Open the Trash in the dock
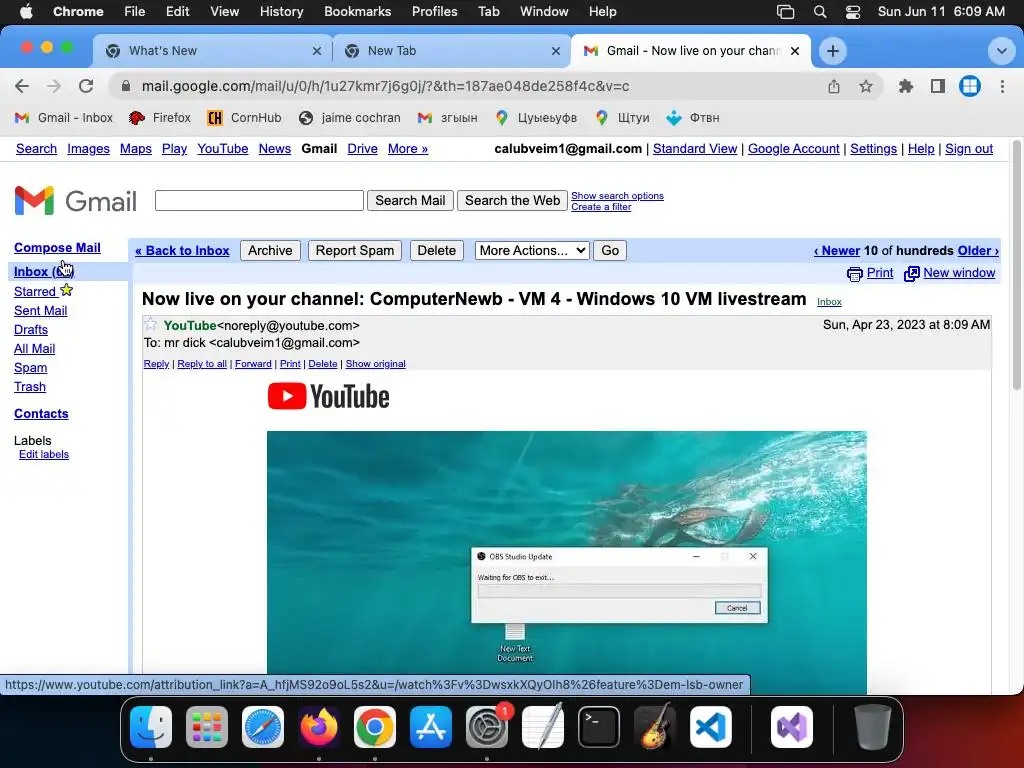Viewport: 1024px width, 768px height. coord(872,727)
